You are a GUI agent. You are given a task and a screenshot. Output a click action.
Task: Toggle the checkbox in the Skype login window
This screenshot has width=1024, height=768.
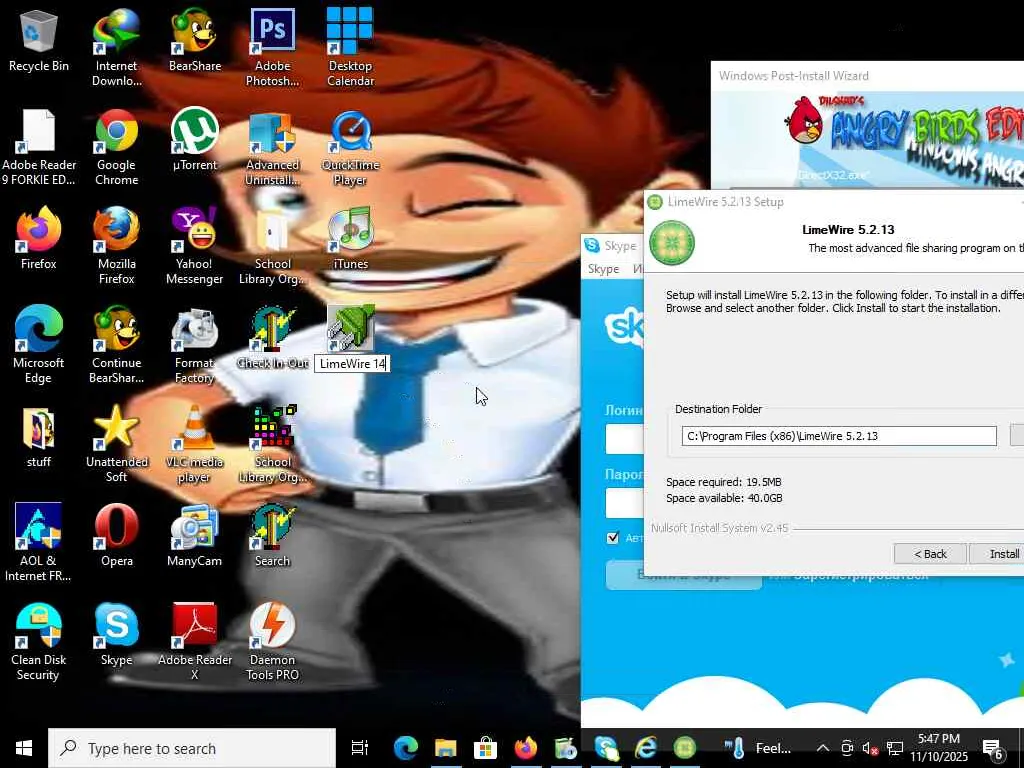click(613, 537)
